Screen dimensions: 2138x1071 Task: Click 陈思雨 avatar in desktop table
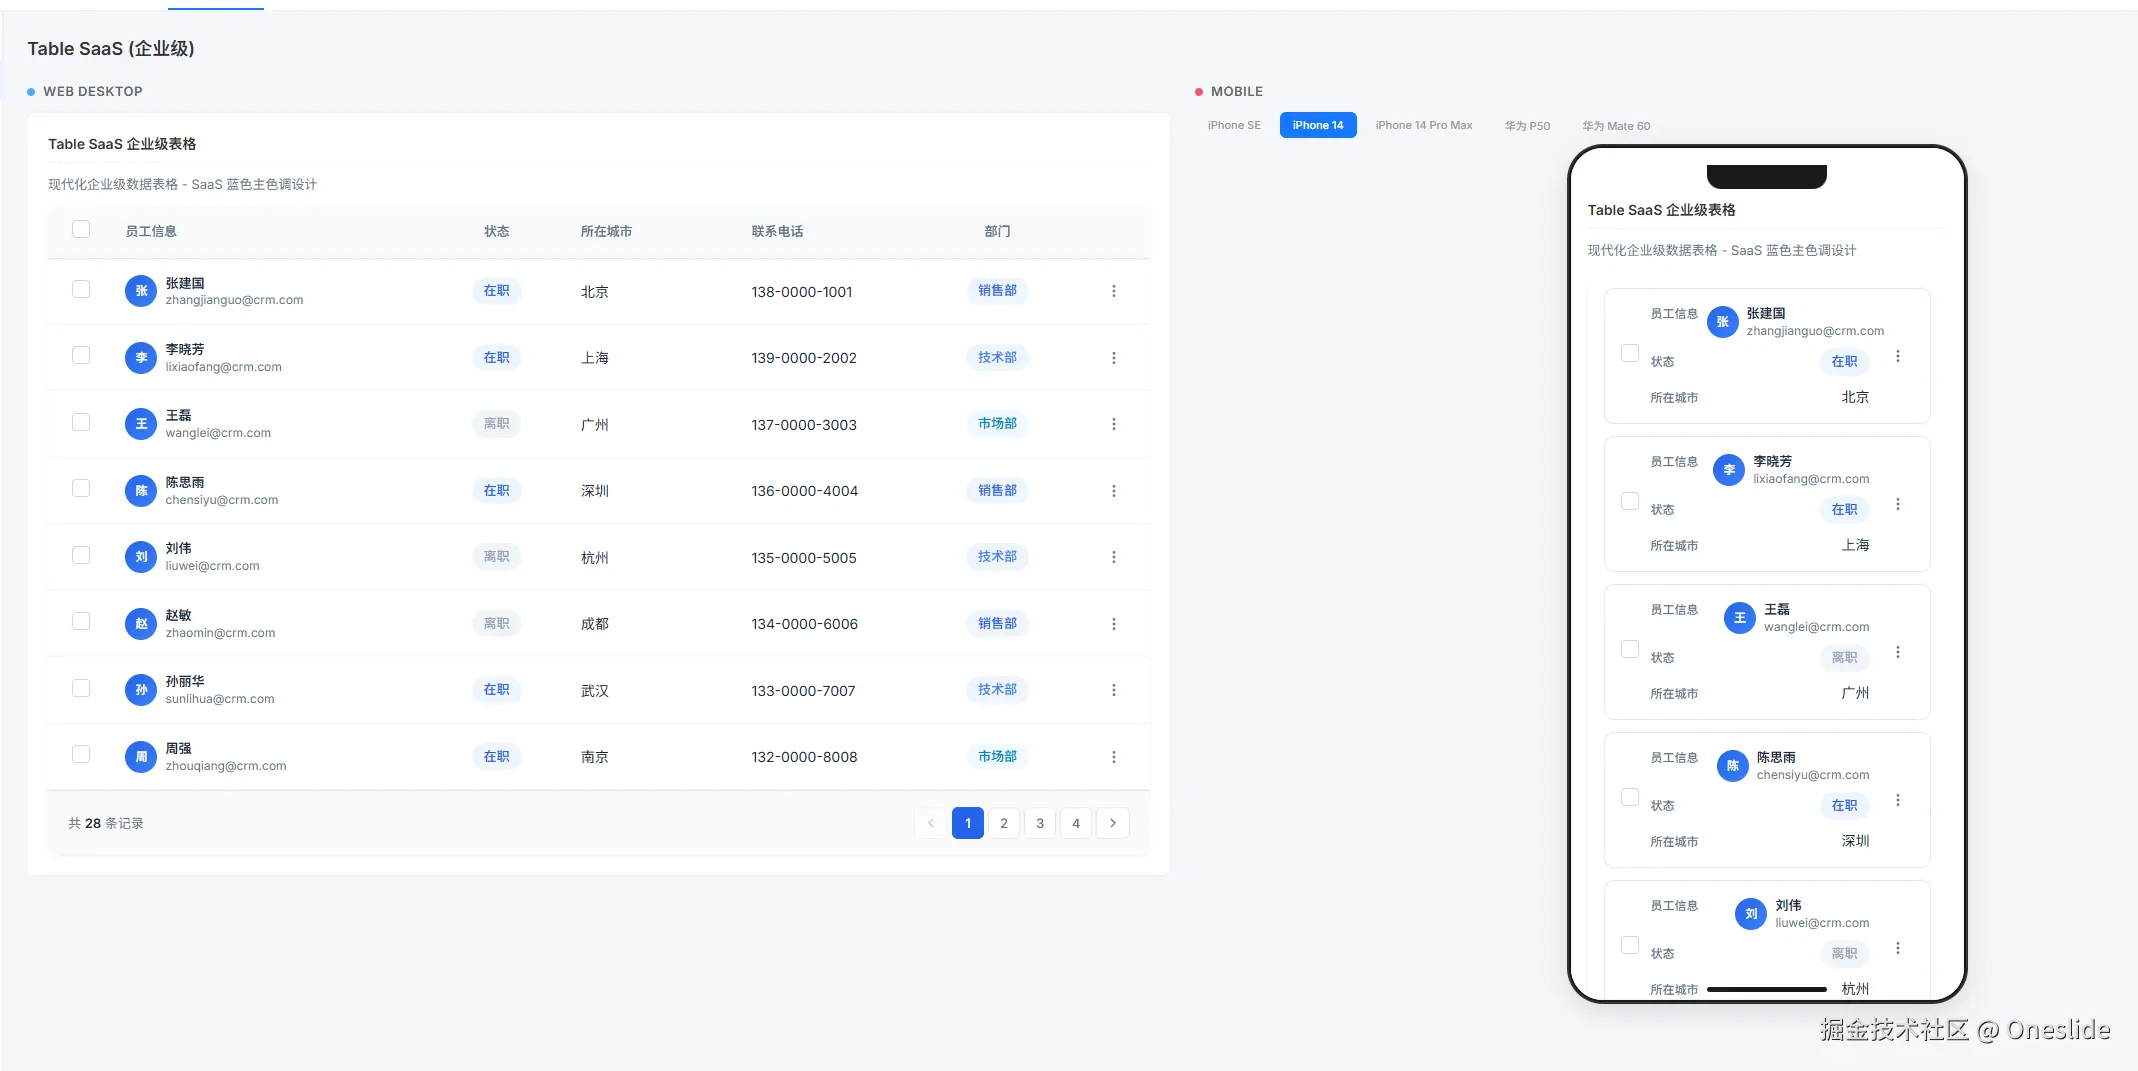(x=141, y=491)
